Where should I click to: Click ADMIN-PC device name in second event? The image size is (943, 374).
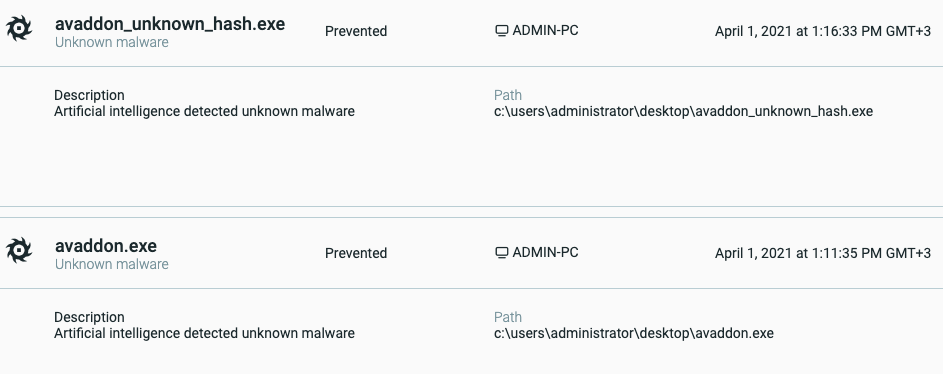pyautogui.click(x=545, y=253)
